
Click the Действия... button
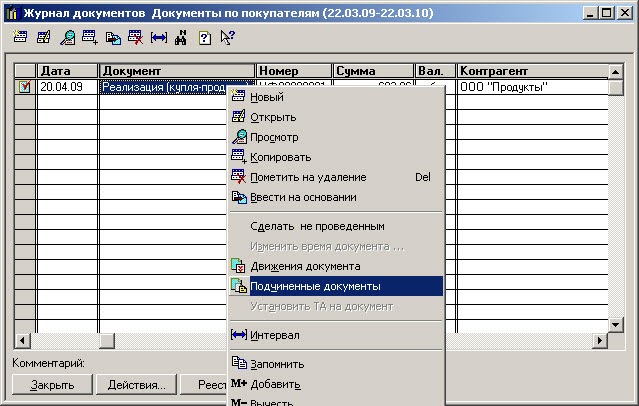(137, 385)
